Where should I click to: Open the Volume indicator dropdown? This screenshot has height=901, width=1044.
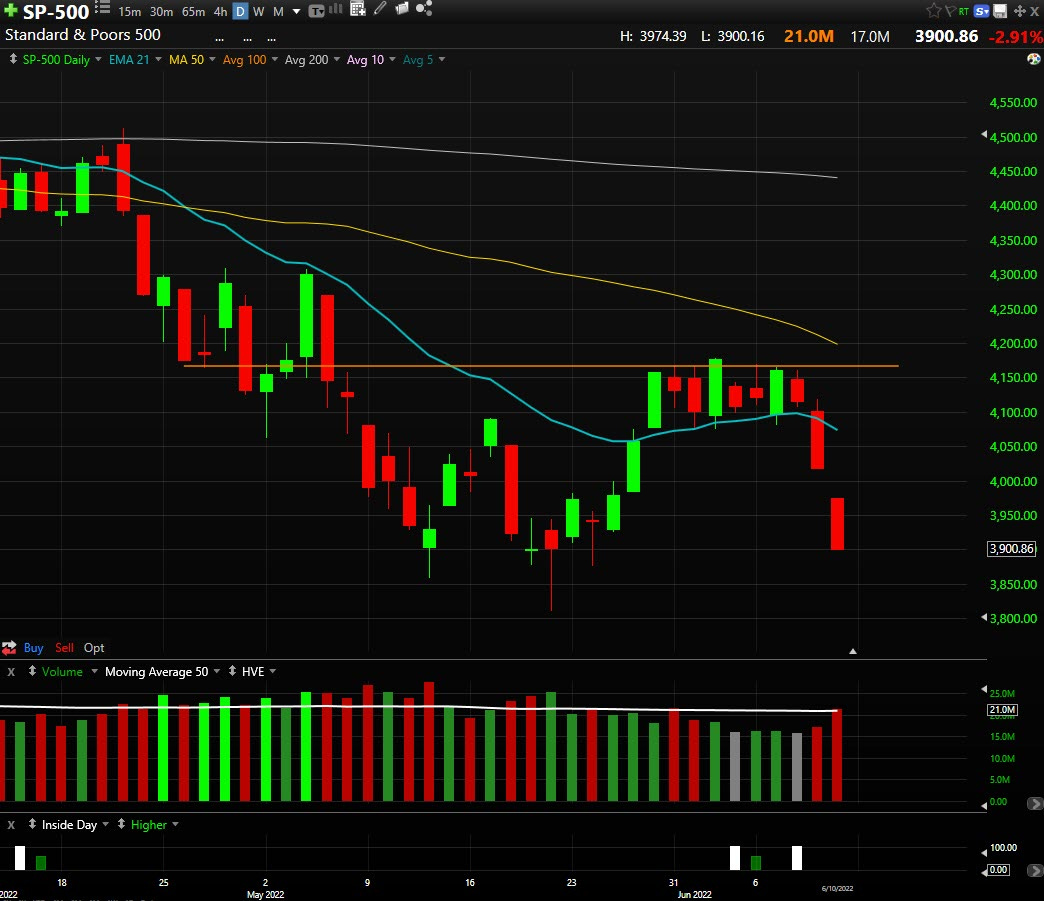(94, 671)
